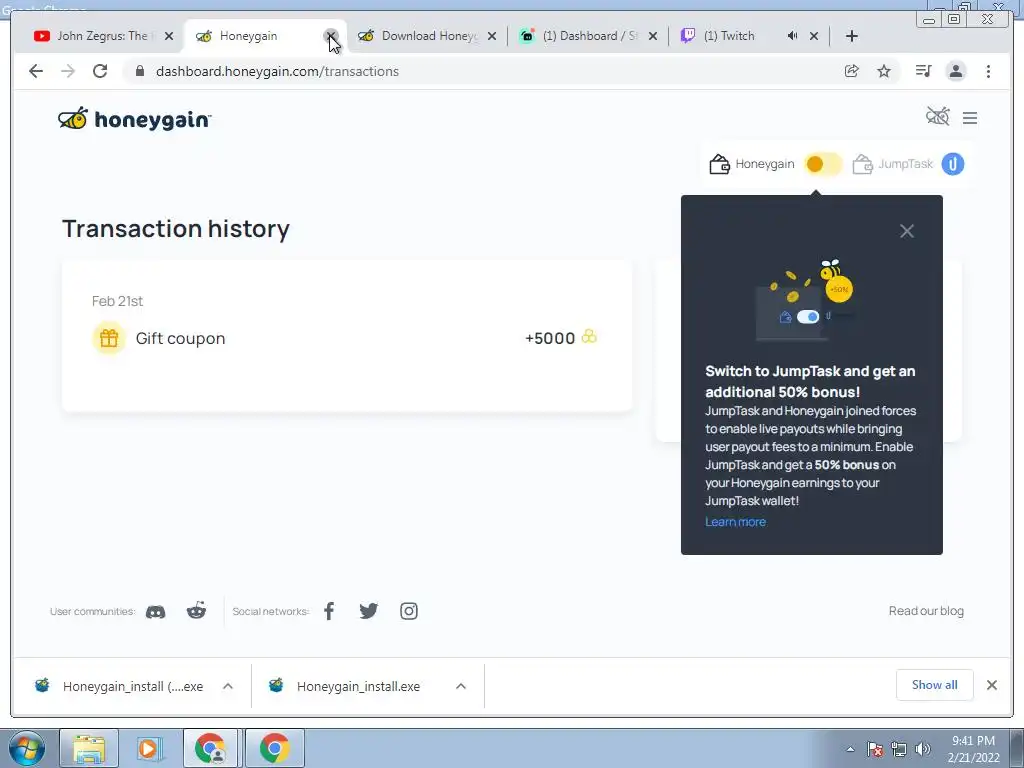
Task: Open the Instagram social icon
Action: coord(409,611)
